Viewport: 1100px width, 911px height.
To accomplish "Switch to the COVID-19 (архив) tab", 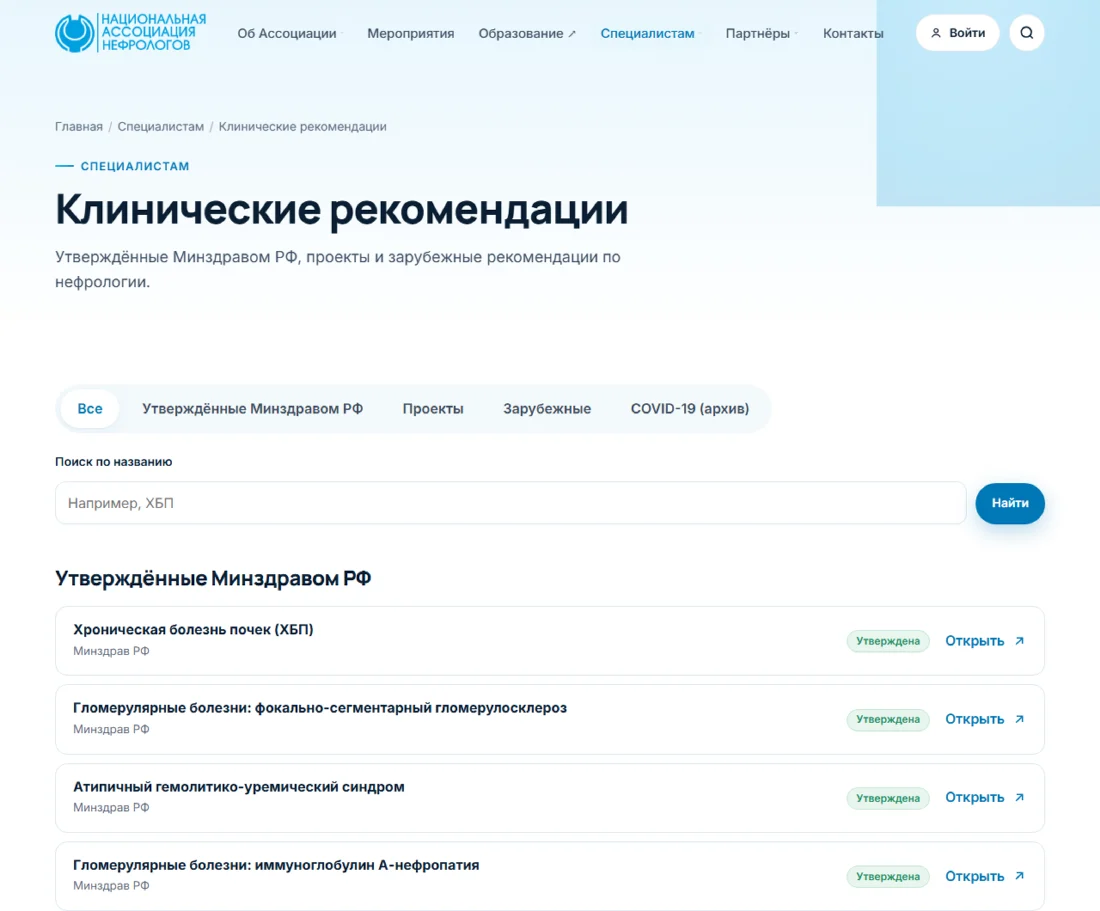I will coord(690,409).
